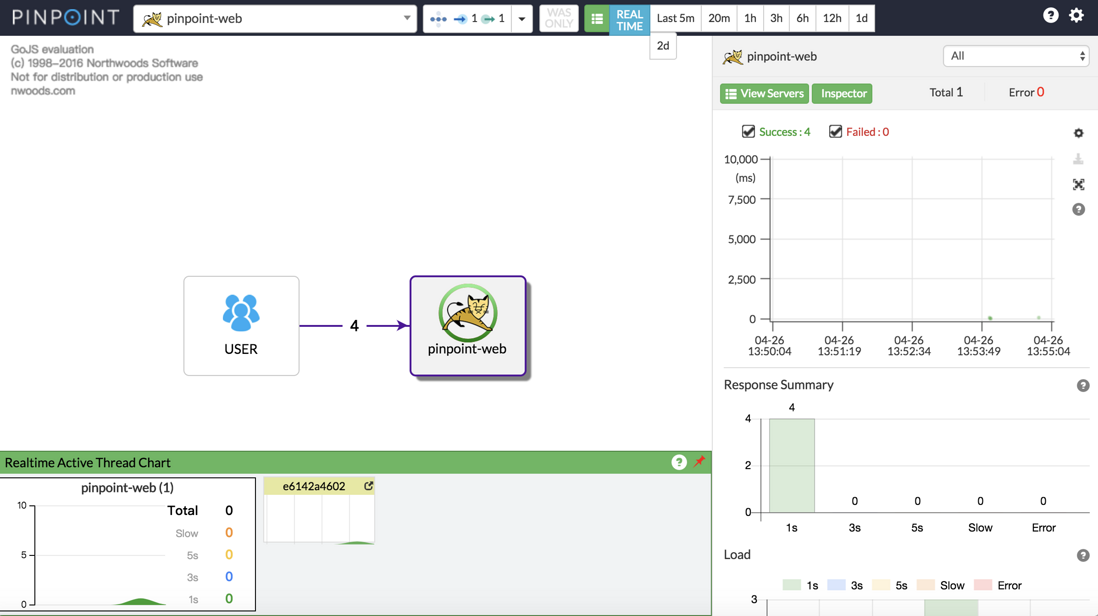Select the 12h time range
The image size is (1098, 616).
tap(832, 18)
